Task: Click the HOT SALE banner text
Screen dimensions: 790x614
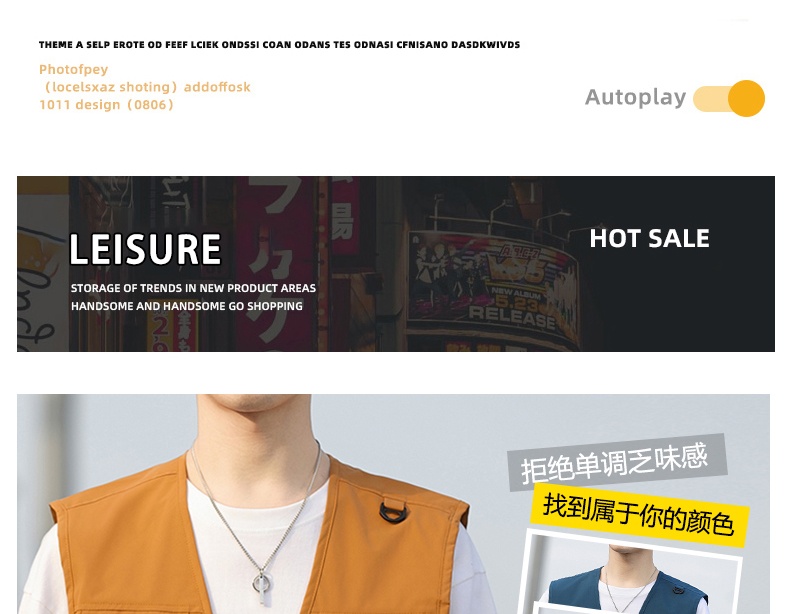Action: click(649, 238)
